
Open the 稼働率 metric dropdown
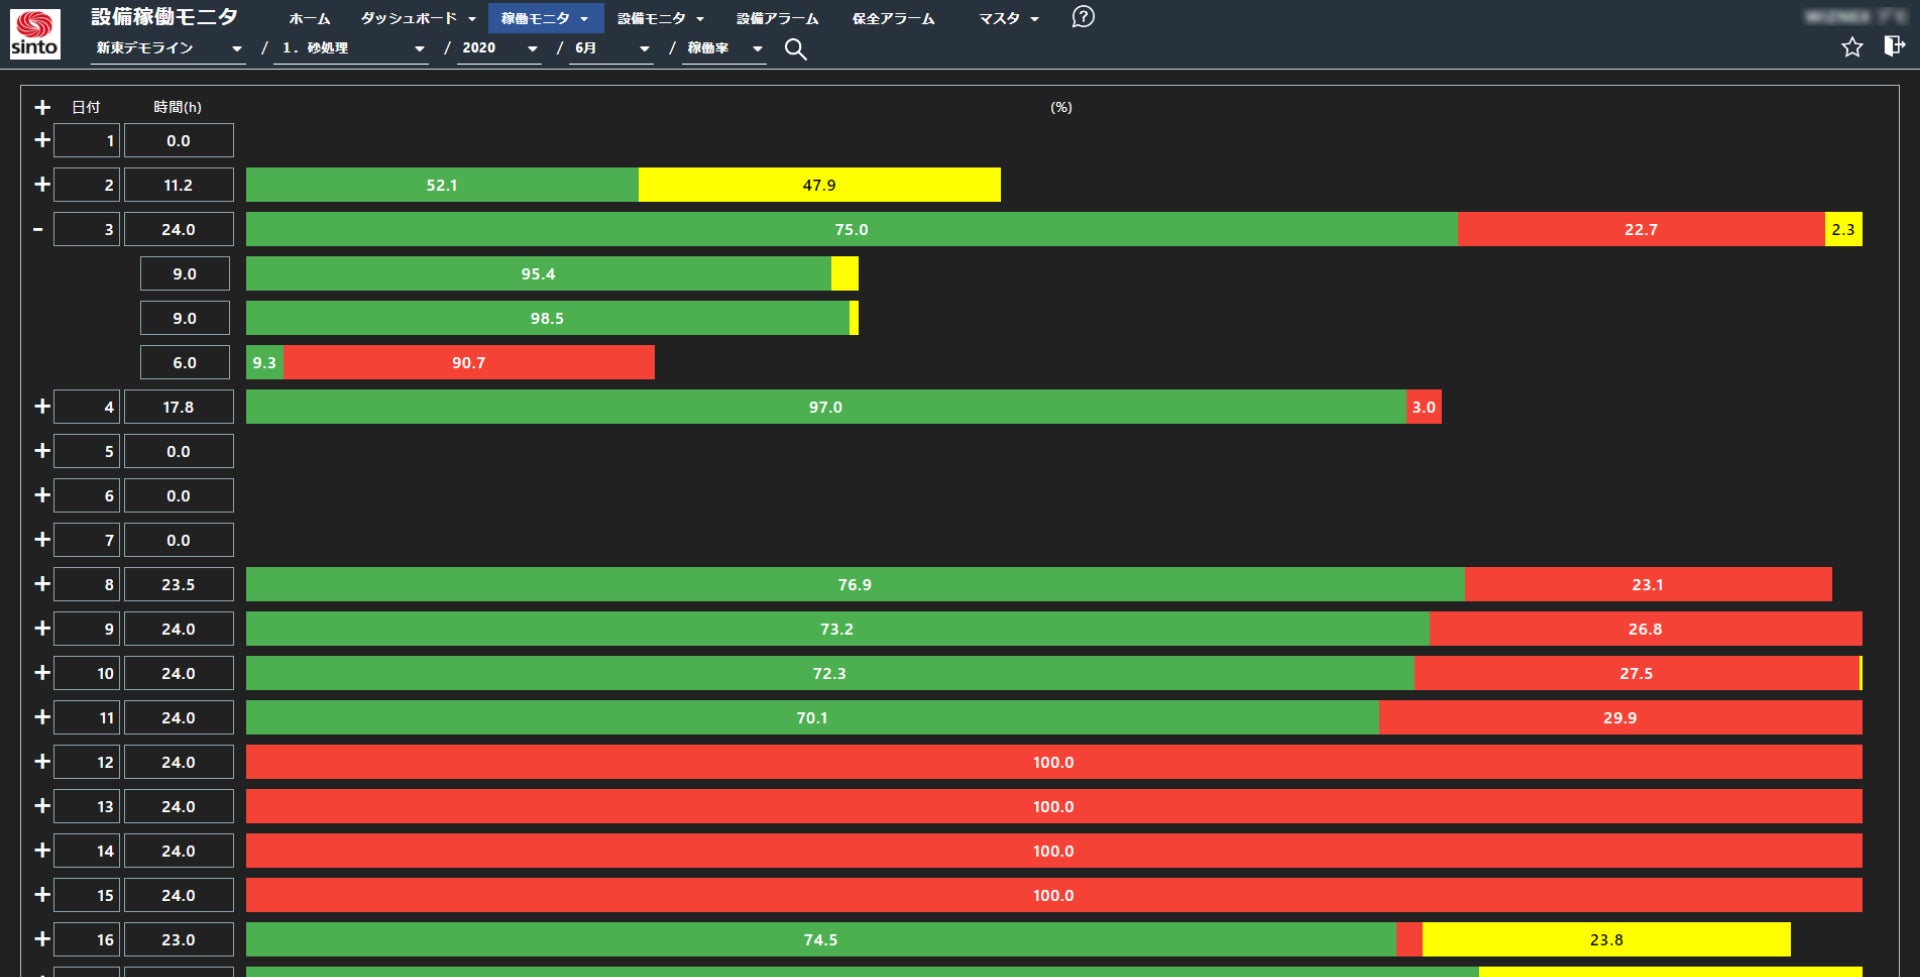724,48
